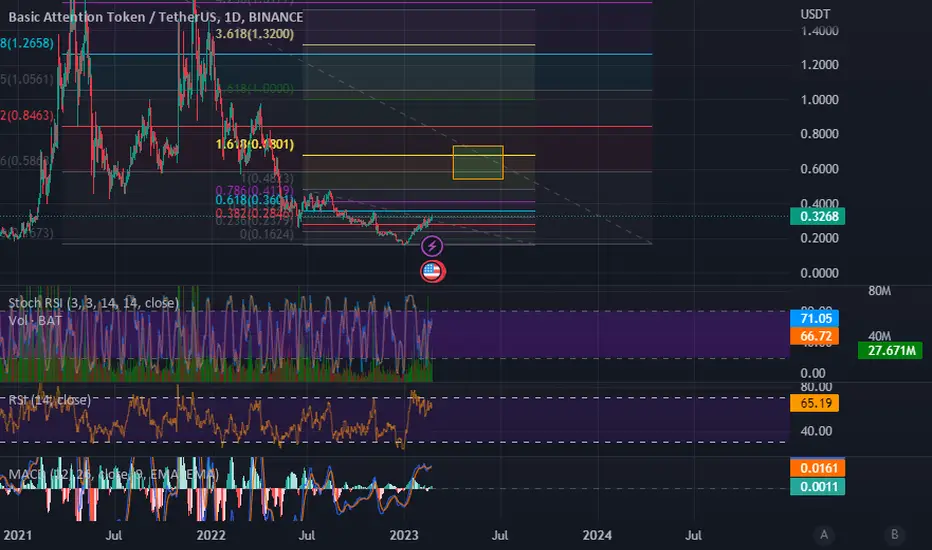Click the US flag economic event icon
The width and height of the screenshot is (932, 550).
point(433,272)
